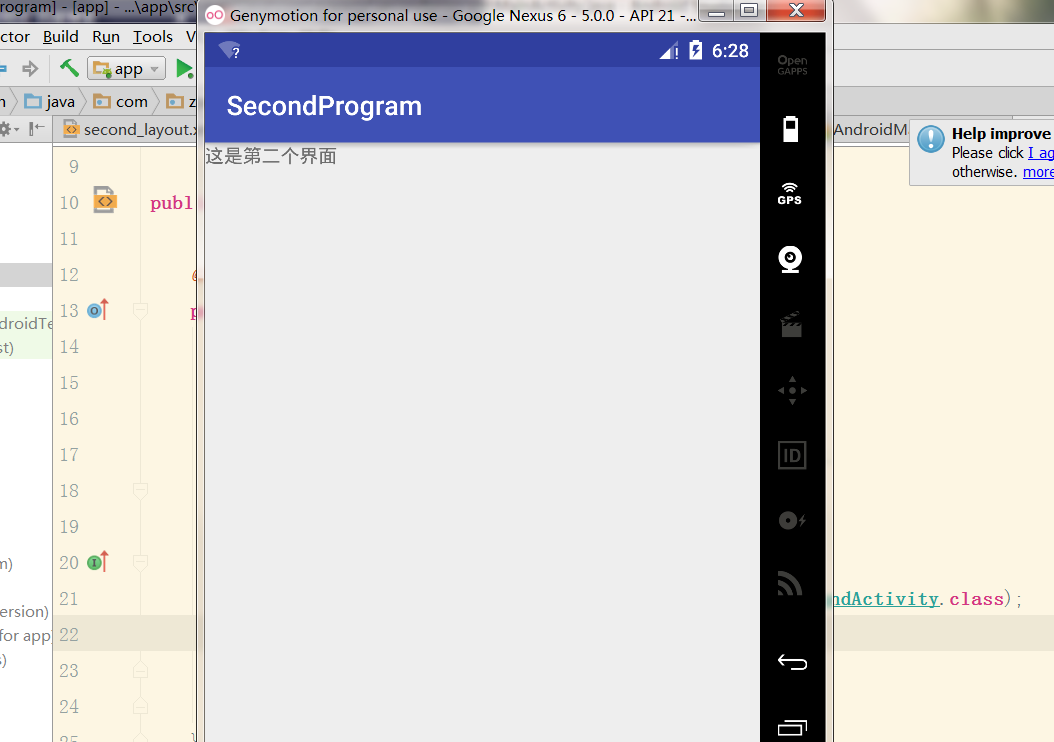Open the Build menu
Screen dimensions: 1054x742
pyautogui.click(x=60, y=36)
